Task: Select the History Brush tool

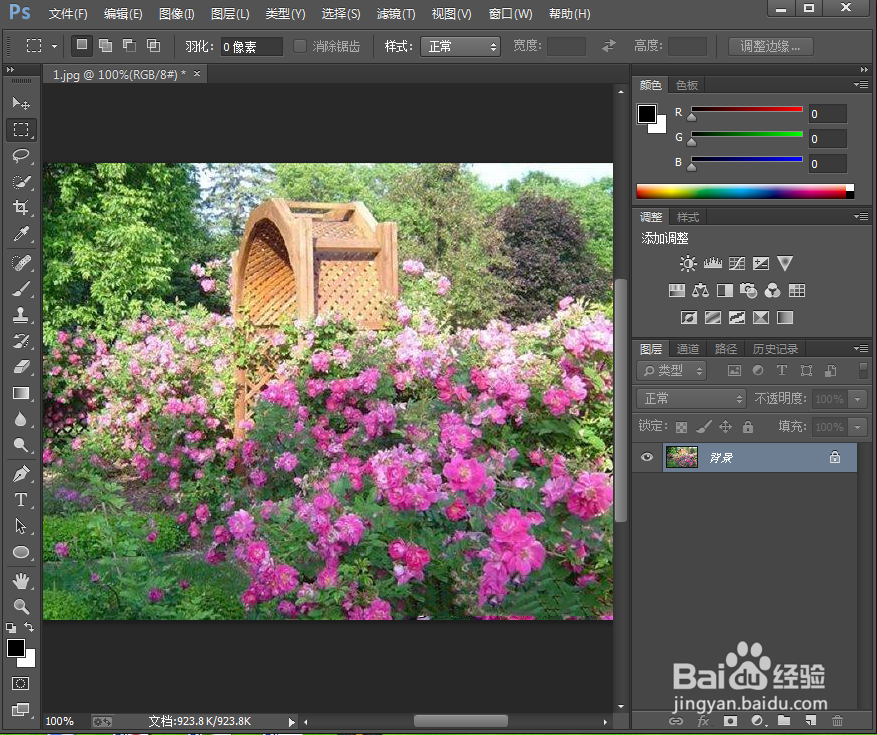Action: click(x=21, y=341)
